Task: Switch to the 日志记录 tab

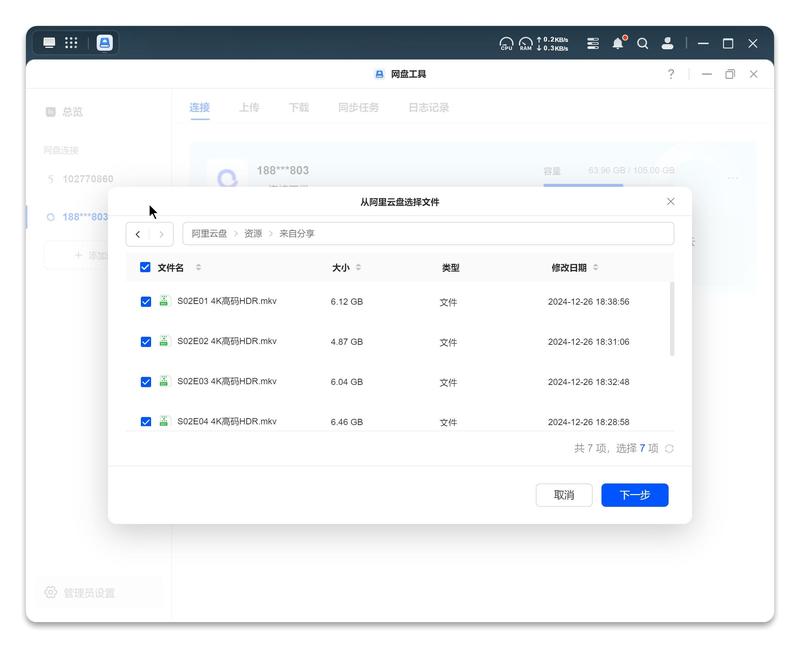Action: click(429, 107)
